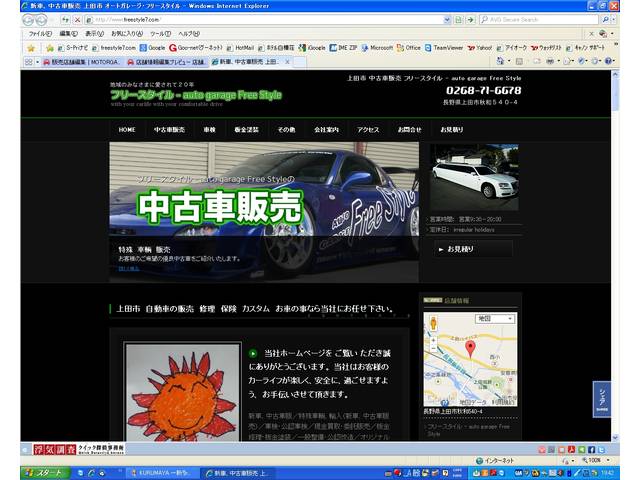The height and width of the screenshot is (480, 640).
Task: Open the Microsoft favorites bookmark
Action: tap(377, 48)
